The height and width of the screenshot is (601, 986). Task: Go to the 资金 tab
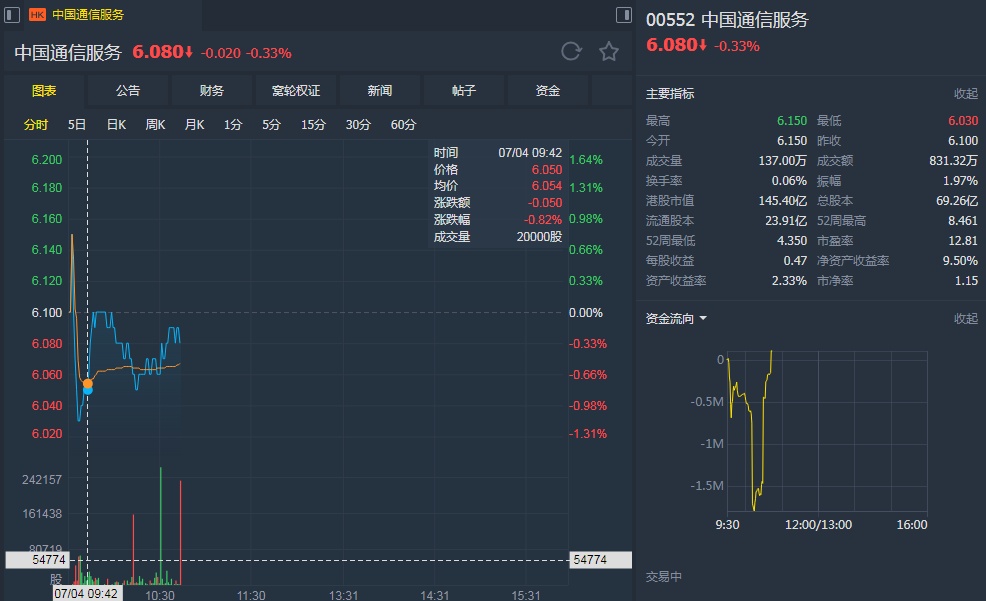548,91
